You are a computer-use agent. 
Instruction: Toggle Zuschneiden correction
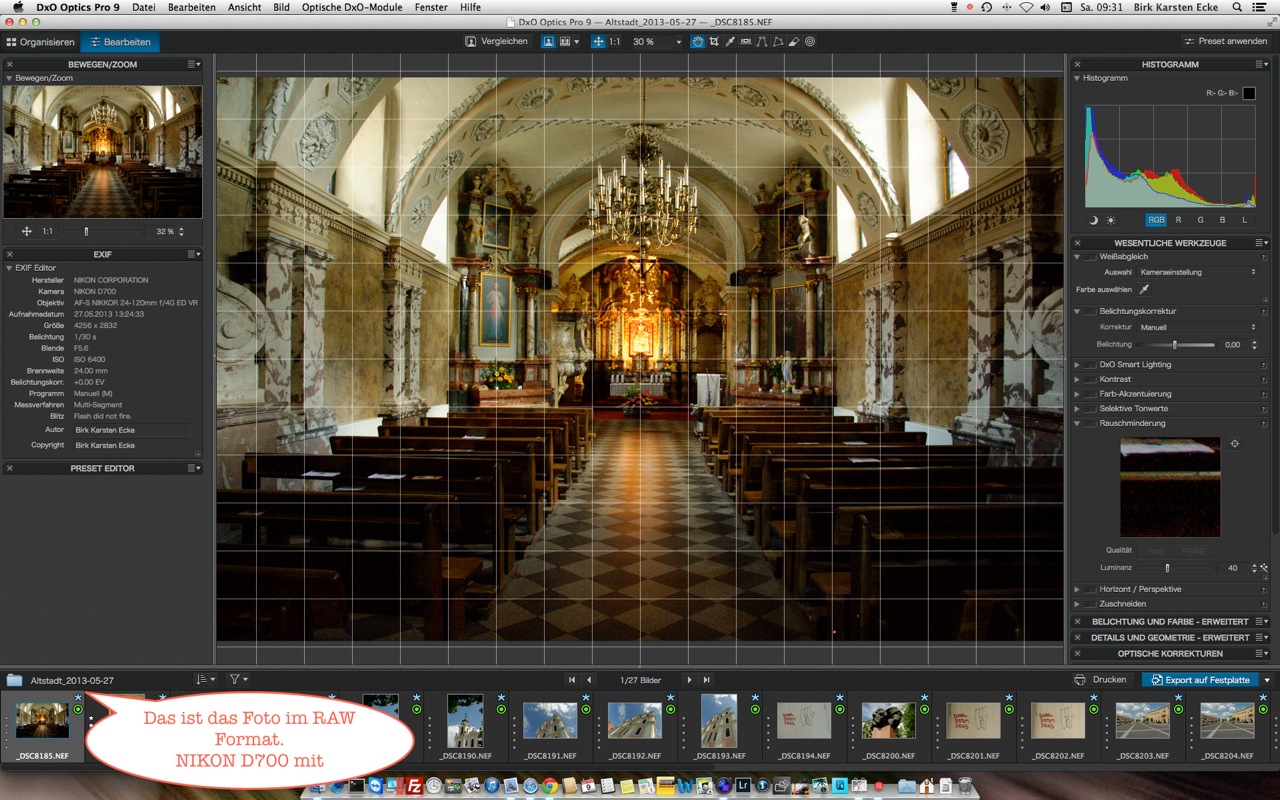coord(1091,604)
